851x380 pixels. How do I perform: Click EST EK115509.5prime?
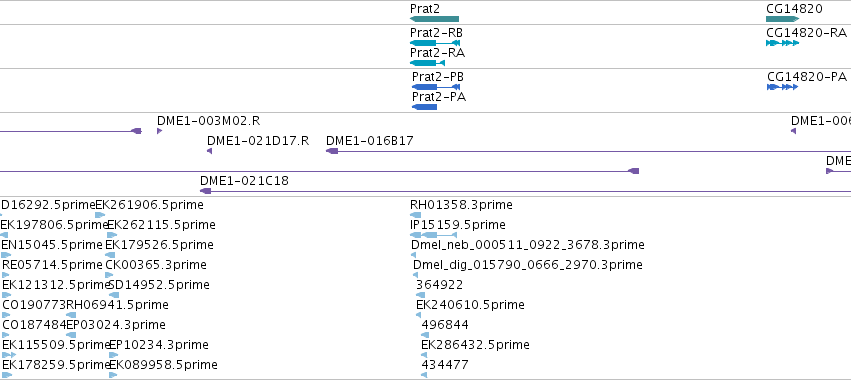coord(9,355)
